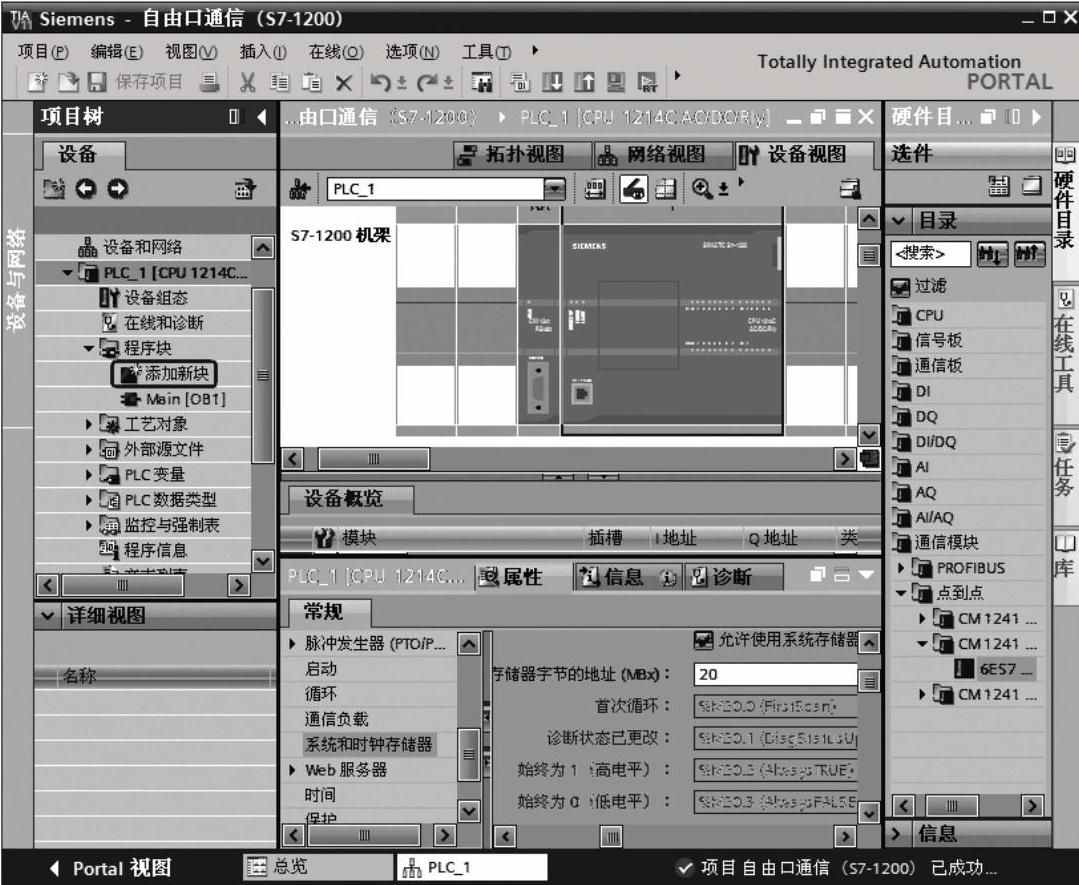This screenshot has width=1079, height=885.
Task: Switch to Portal 视图
Action: pyautogui.click(x=111, y=868)
